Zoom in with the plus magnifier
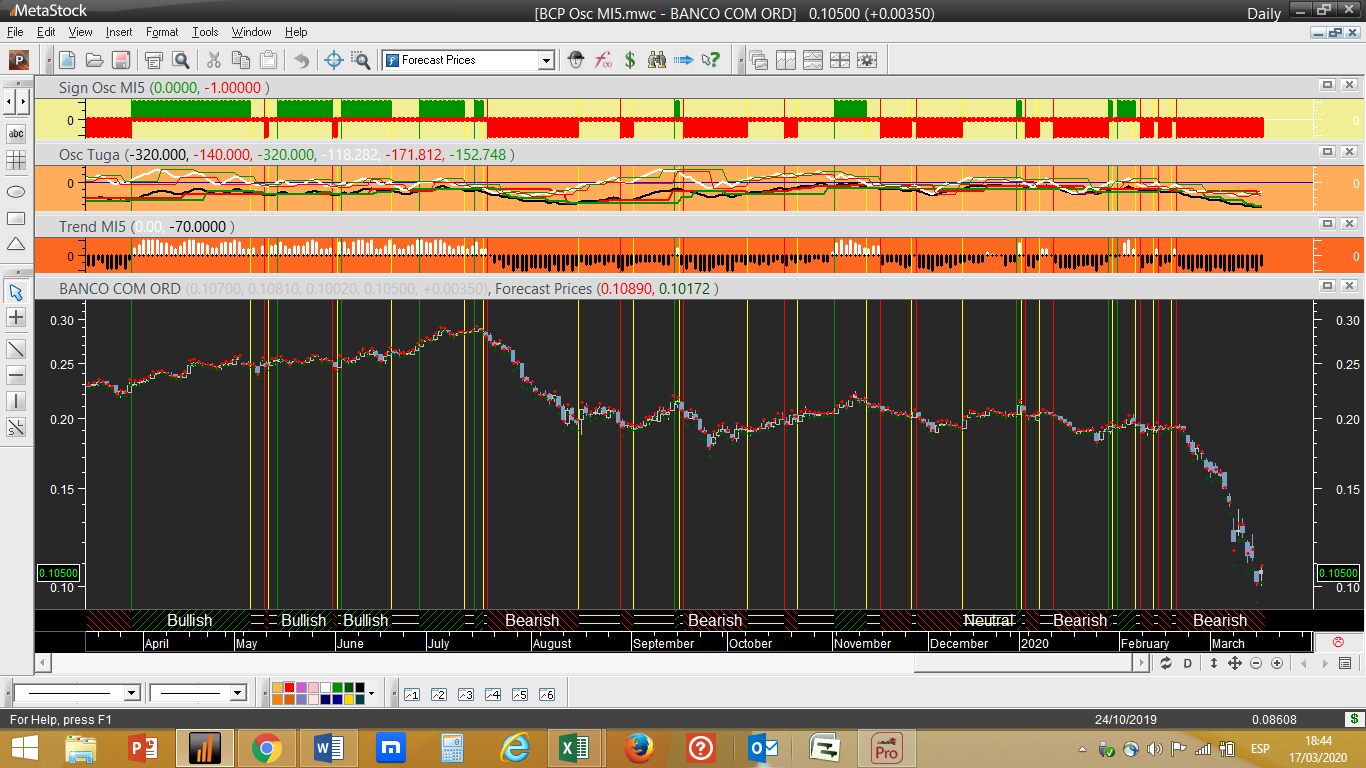The width and height of the screenshot is (1366, 768). (x=1277, y=663)
